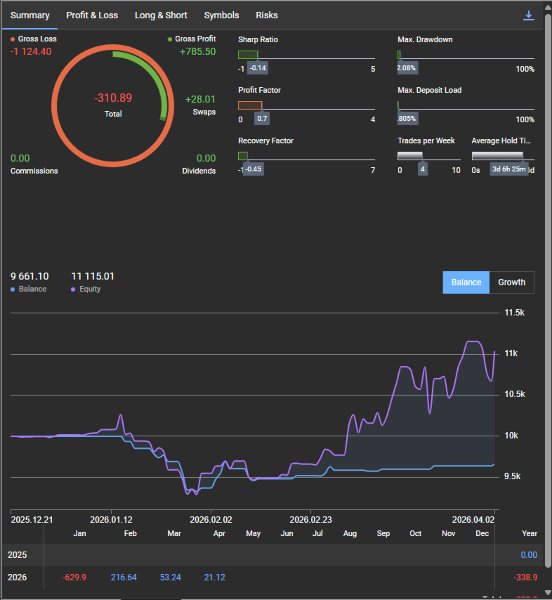The height and width of the screenshot is (600, 552).
Task: Click the 2026.02.02 date marker on chart axis
Action: [x=211, y=520]
